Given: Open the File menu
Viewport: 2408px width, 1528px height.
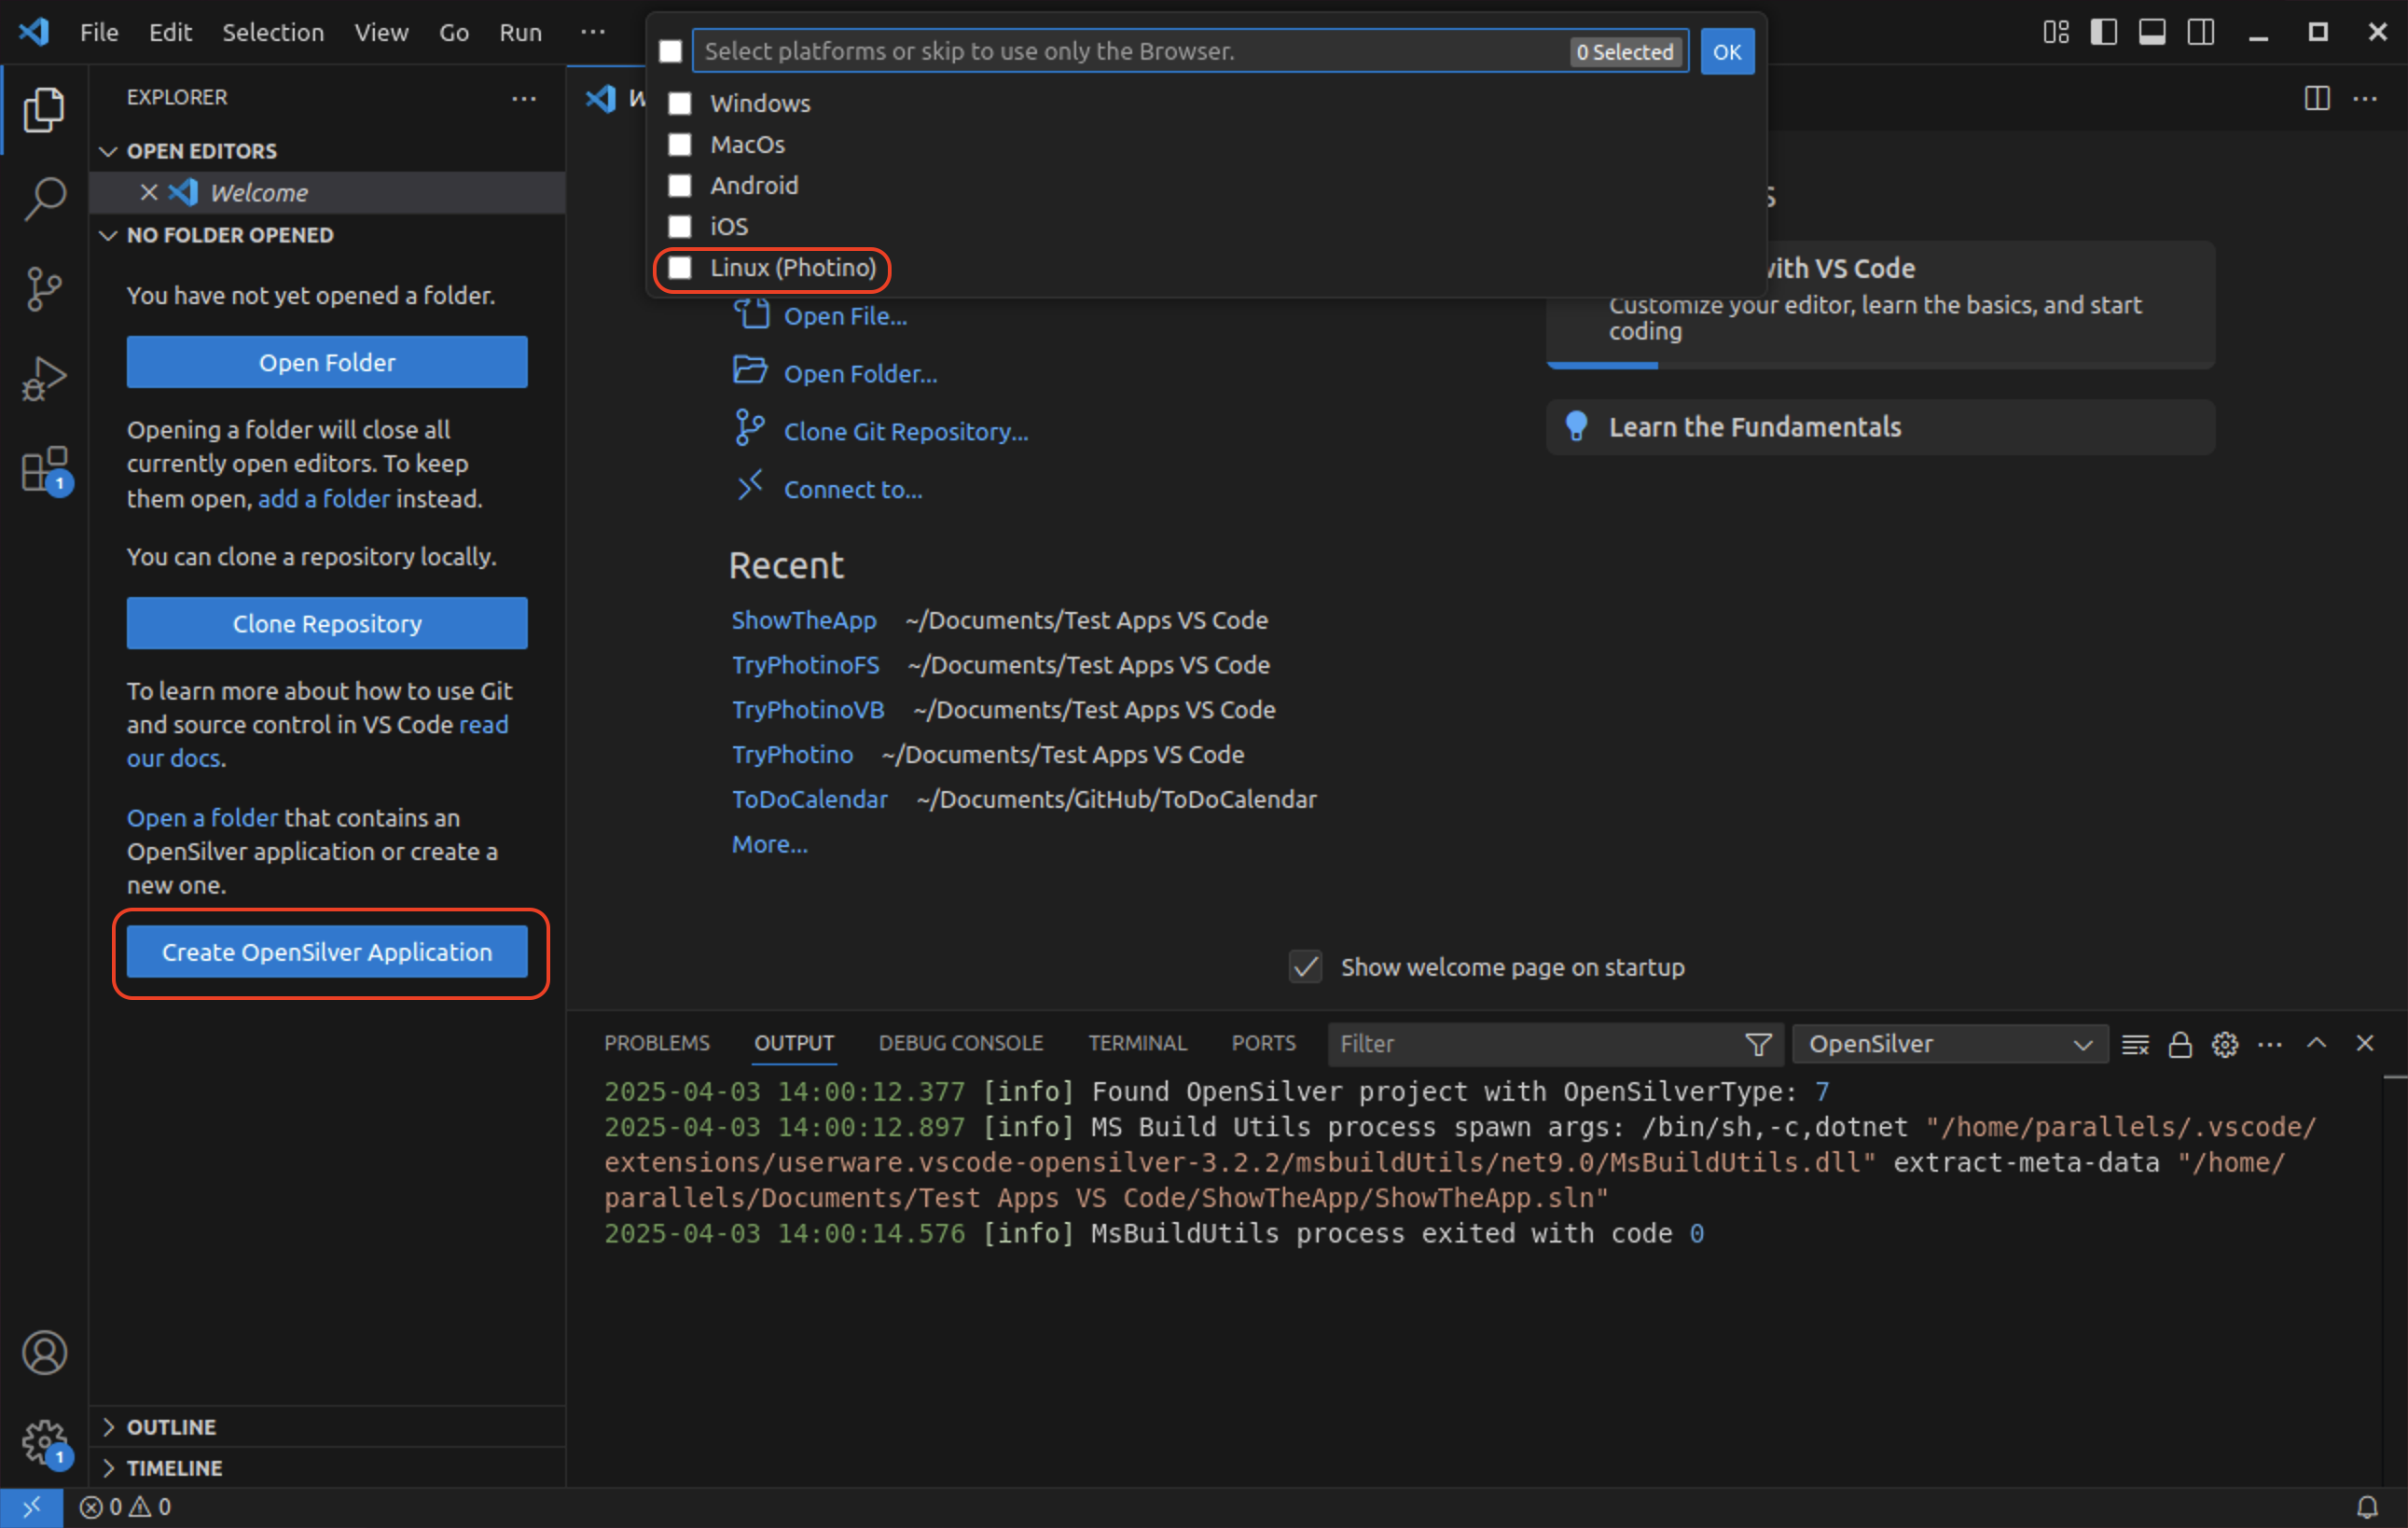Looking at the screenshot, I should (x=99, y=32).
